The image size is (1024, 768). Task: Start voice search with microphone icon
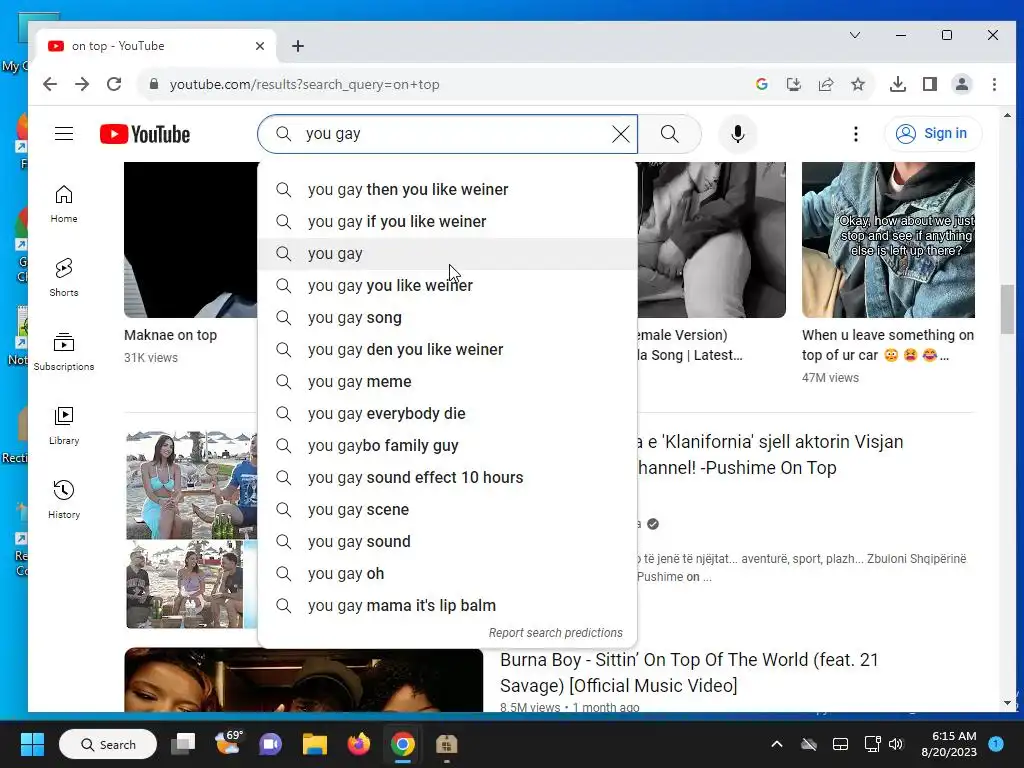tap(738, 134)
